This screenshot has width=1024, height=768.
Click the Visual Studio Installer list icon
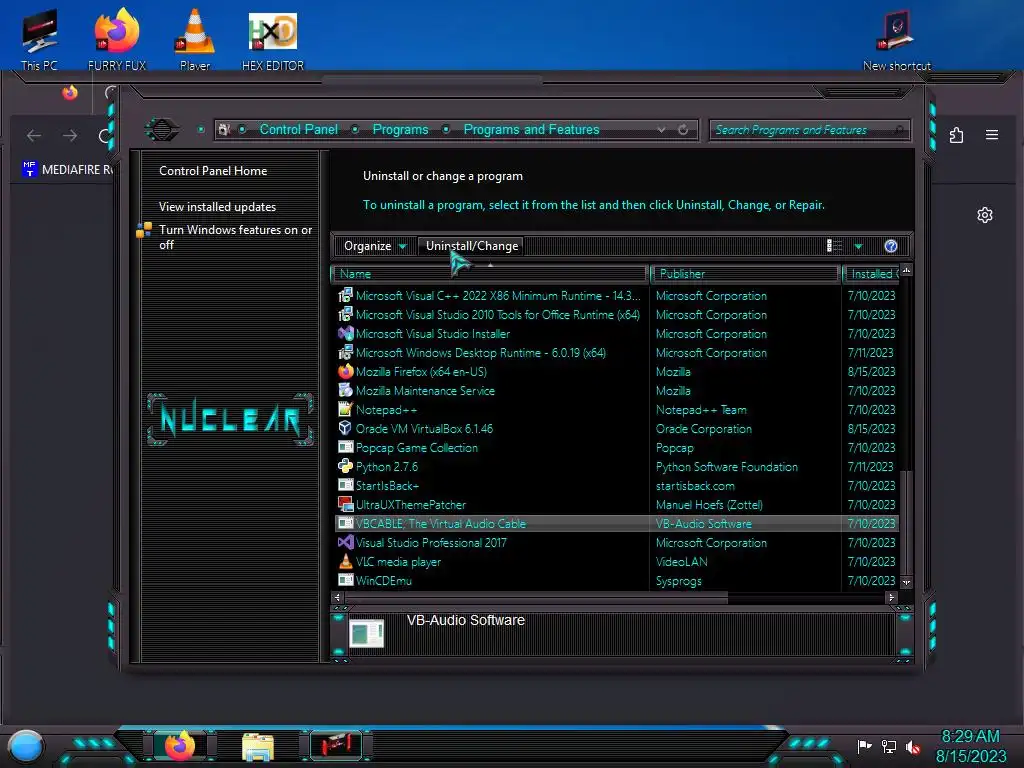pos(345,333)
